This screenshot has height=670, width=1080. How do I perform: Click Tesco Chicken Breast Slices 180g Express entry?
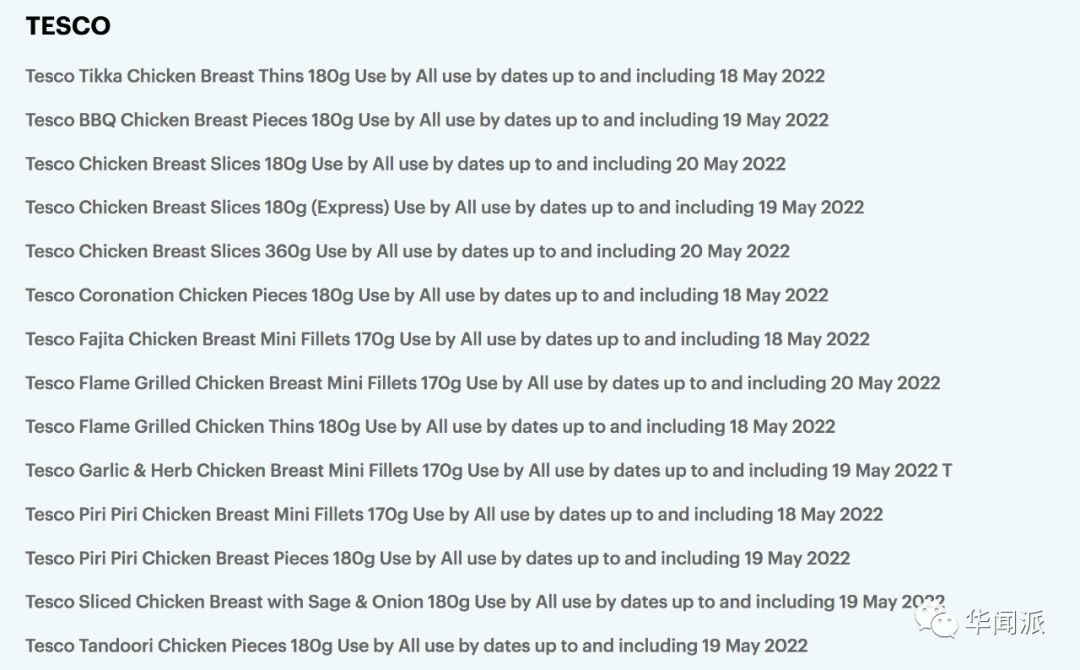pos(445,207)
